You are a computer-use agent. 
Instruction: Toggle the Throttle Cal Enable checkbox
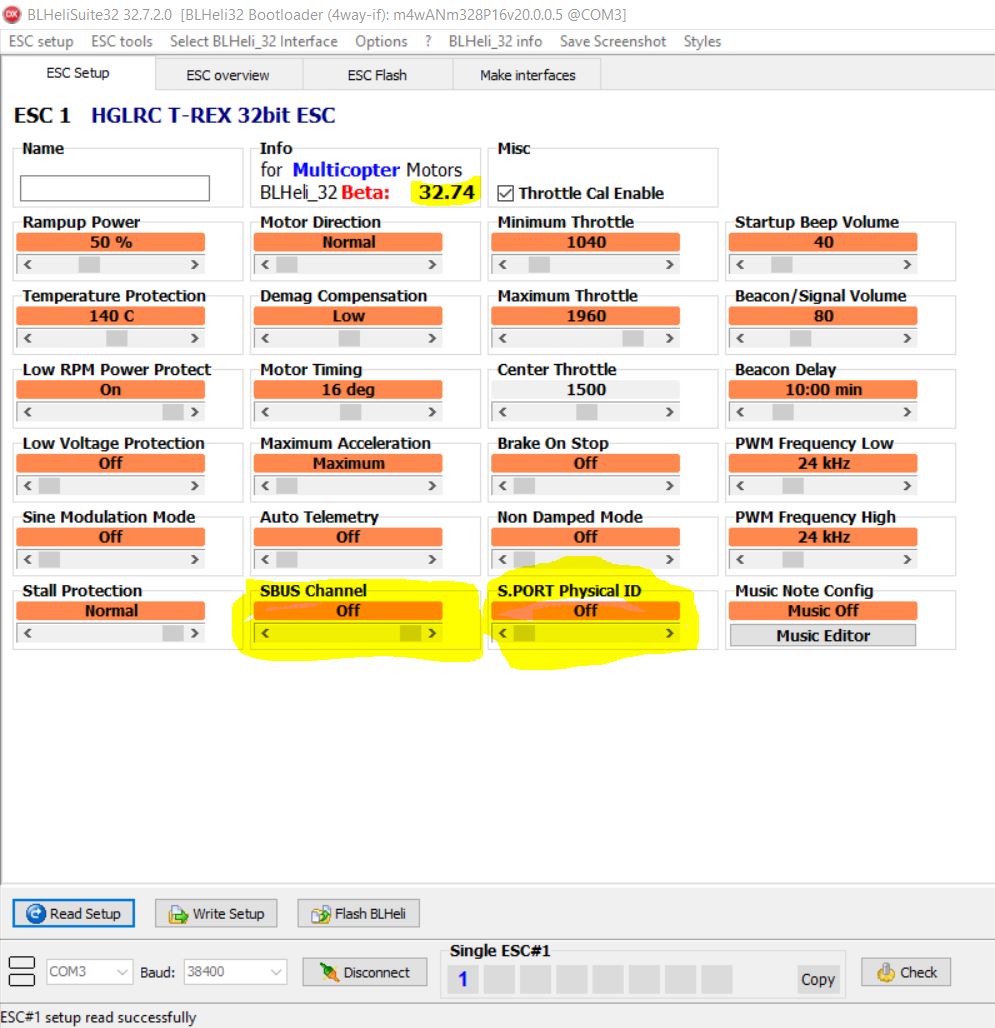point(505,193)
